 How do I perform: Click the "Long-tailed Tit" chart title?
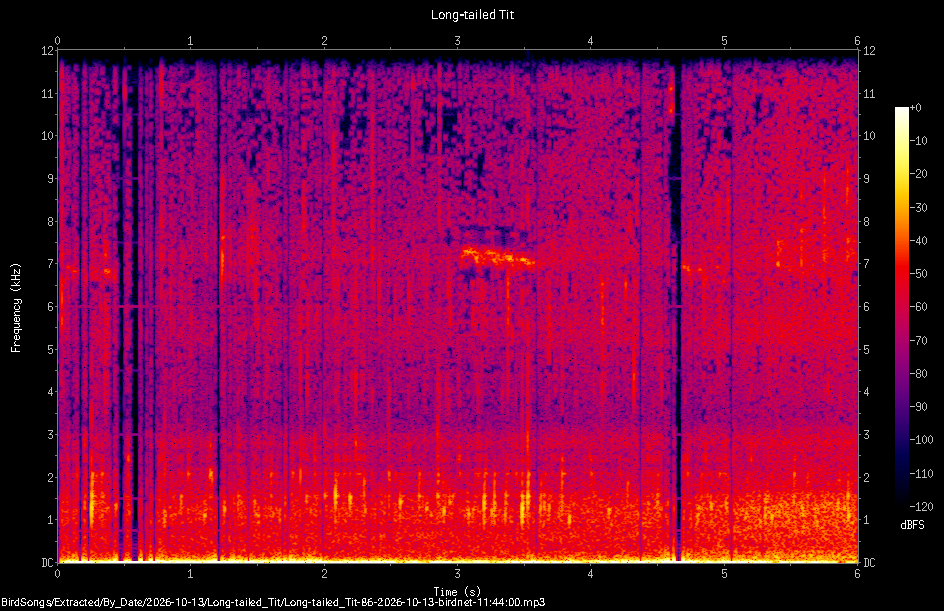[x=472, y=15]
